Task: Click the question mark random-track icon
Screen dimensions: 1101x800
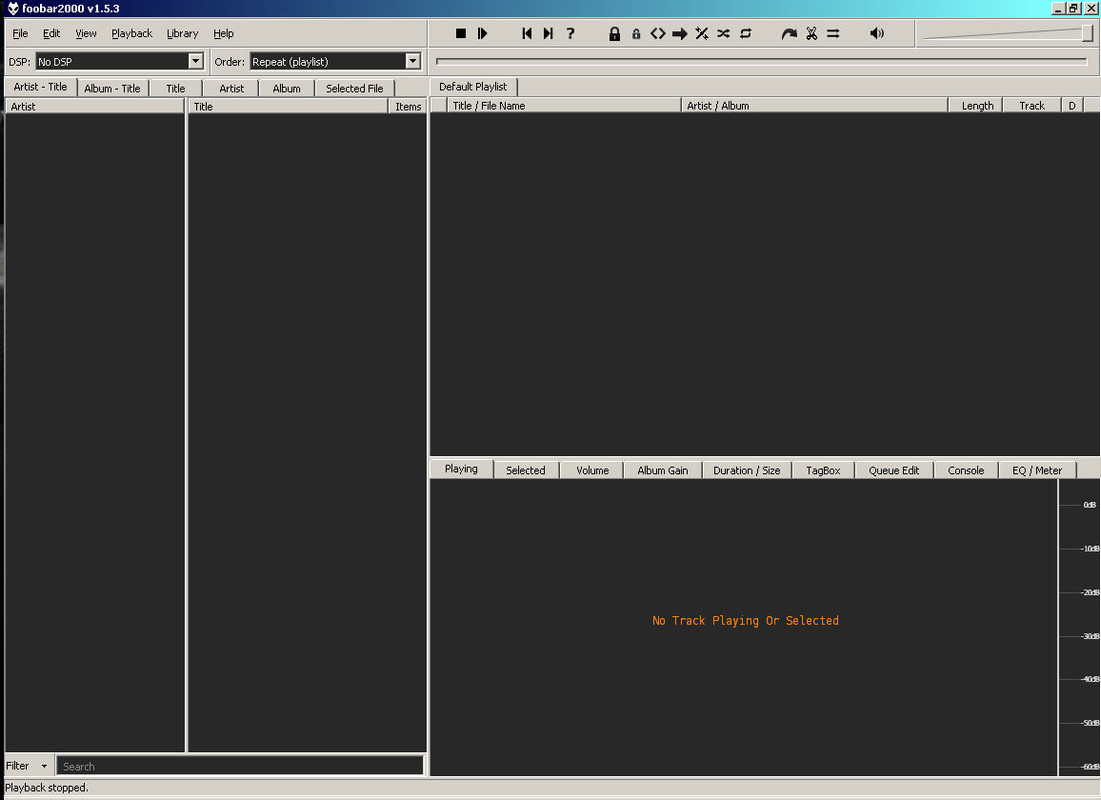Action: coord(570,33)
